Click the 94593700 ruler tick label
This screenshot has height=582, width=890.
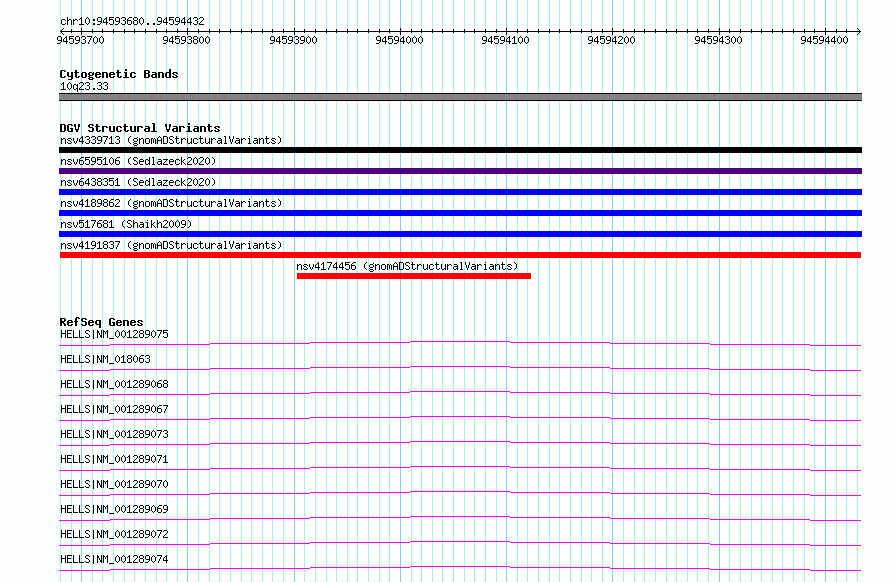[81, 40]
